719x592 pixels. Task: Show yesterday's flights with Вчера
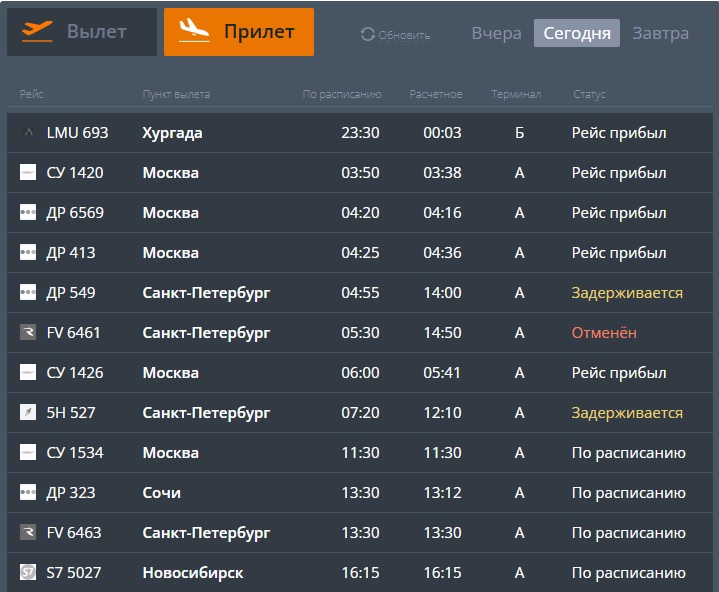click(497, 33)
